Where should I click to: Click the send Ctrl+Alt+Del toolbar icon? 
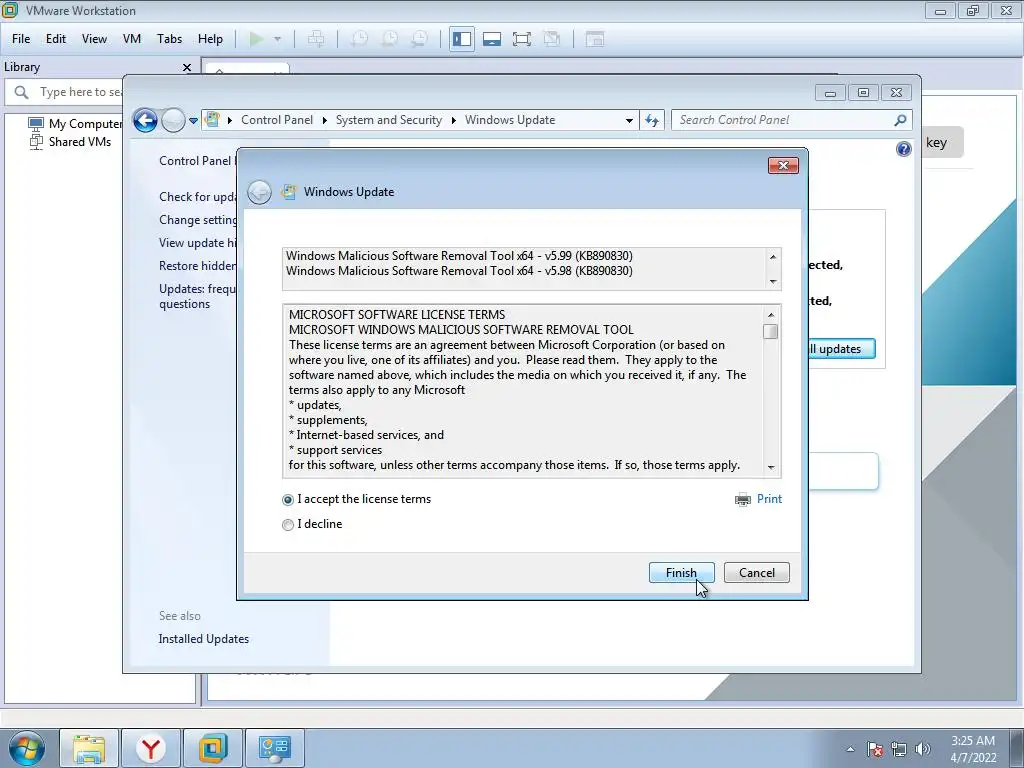316,39
